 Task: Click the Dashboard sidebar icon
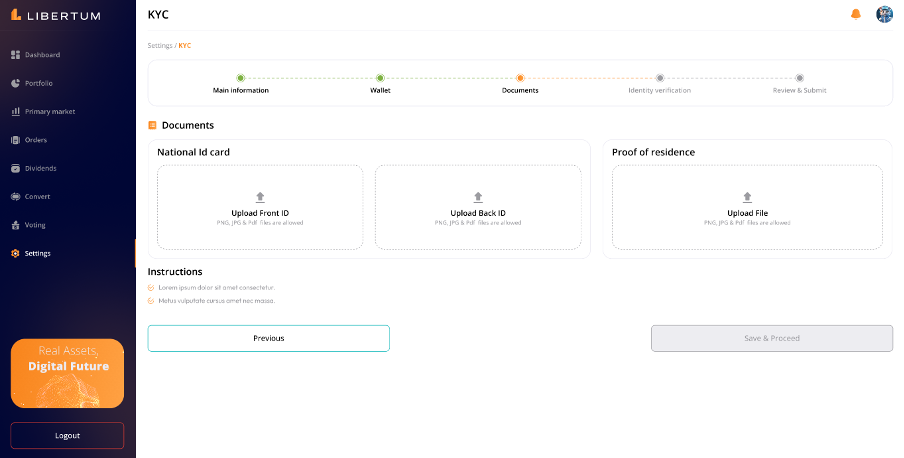point(15,54)
